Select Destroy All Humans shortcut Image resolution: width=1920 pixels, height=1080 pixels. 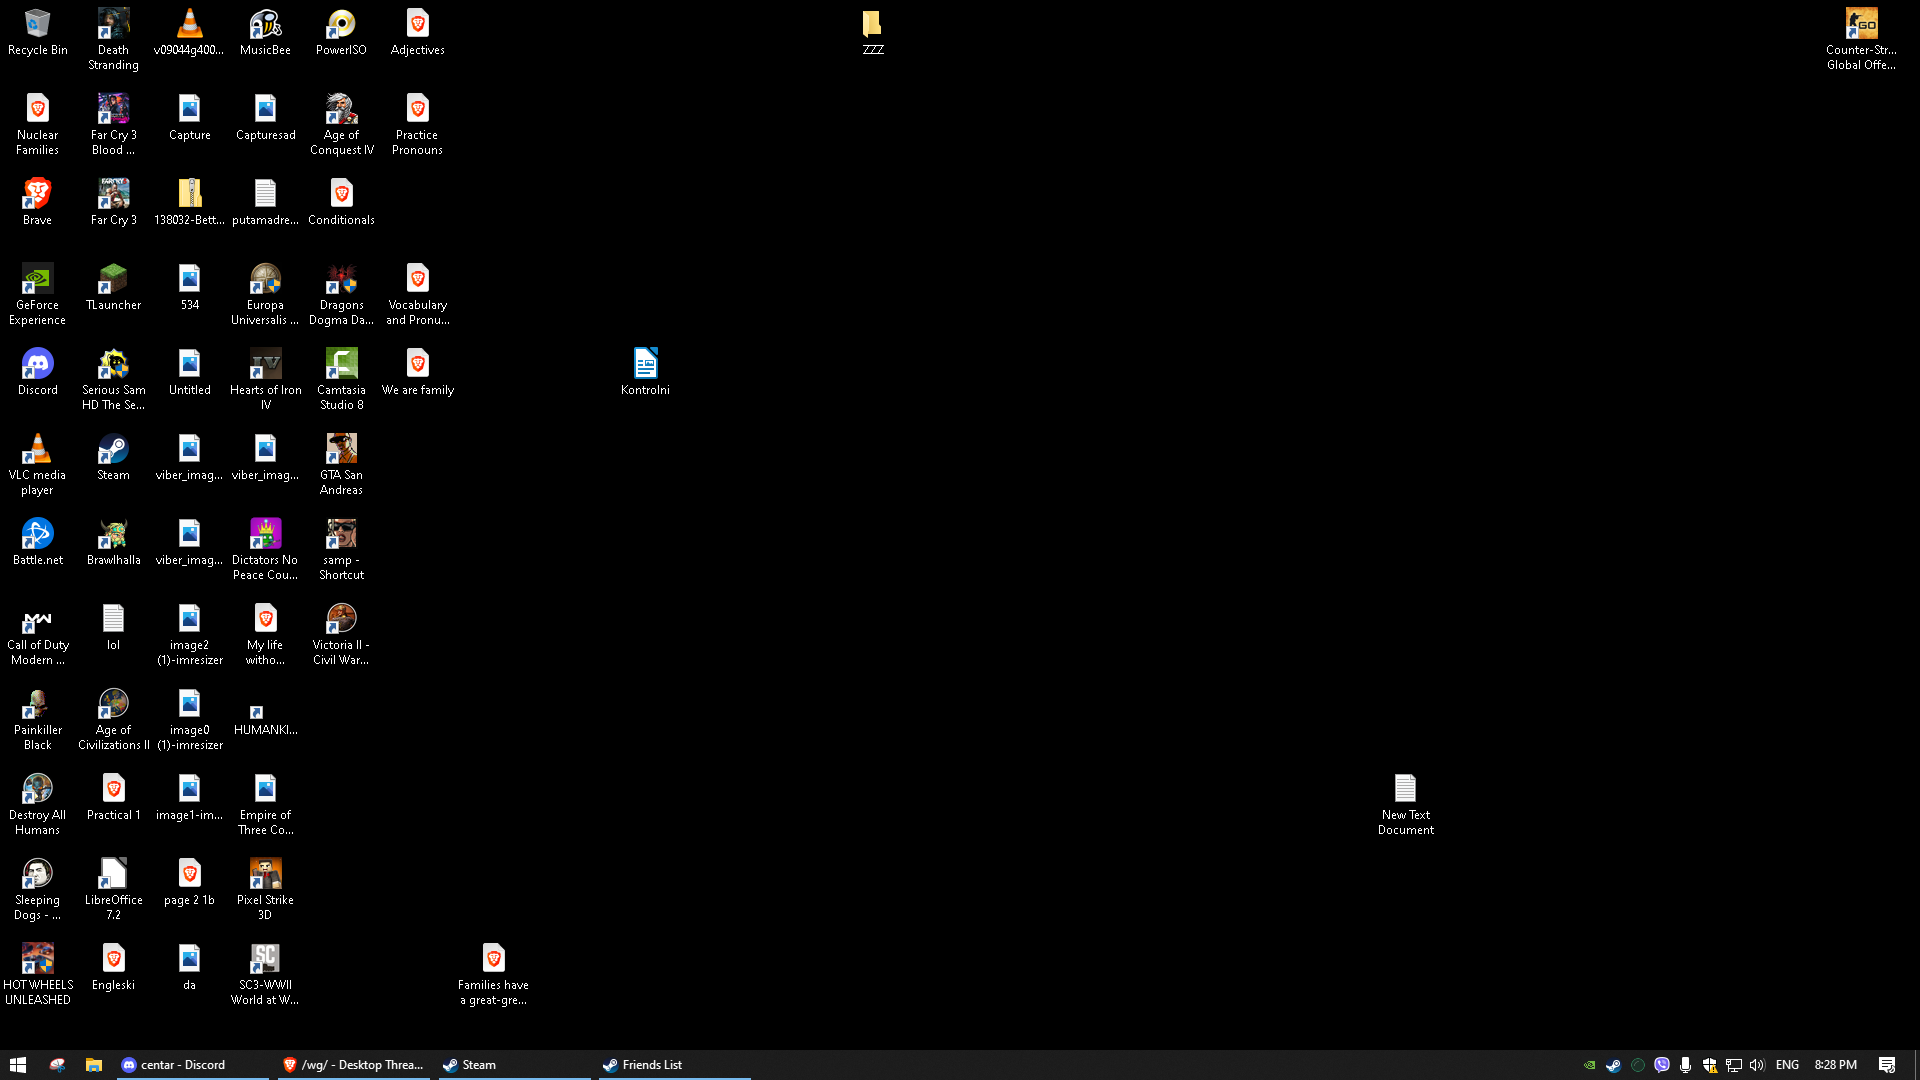(x=37, y=804)
